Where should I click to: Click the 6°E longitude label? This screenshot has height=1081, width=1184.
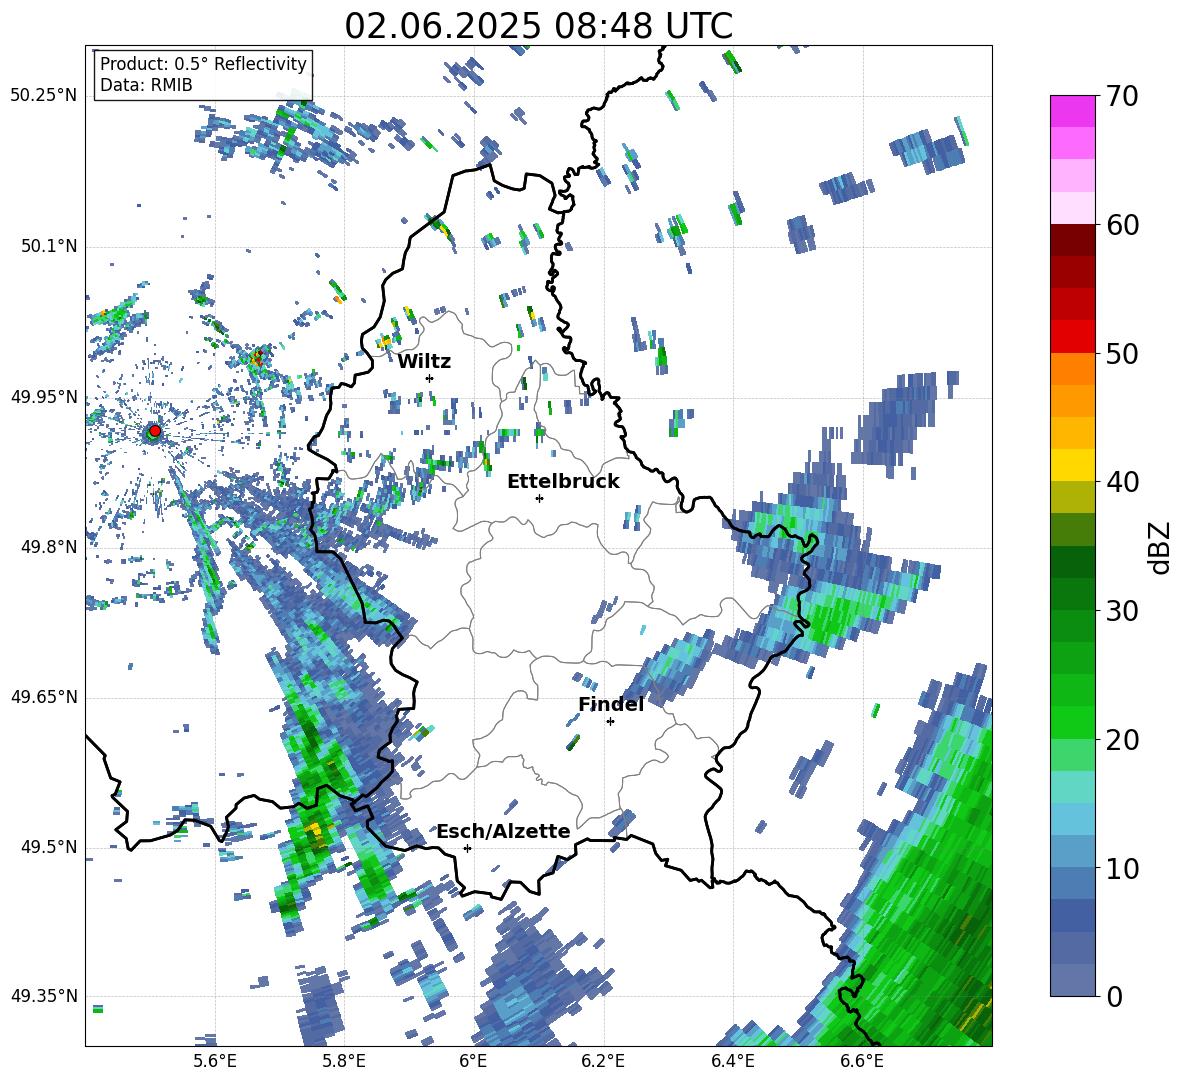(473, 1061)
